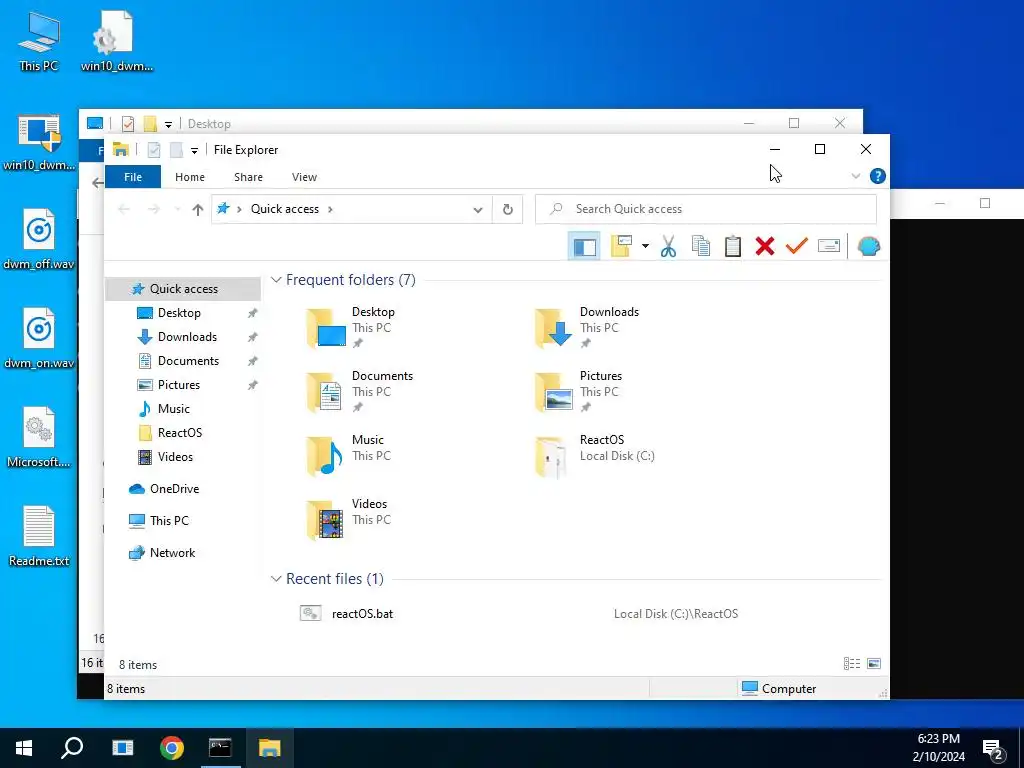Click the New folder icon in File Explorer title bar
Viewport: 1024px width, 768px height.
coord(176,150)
